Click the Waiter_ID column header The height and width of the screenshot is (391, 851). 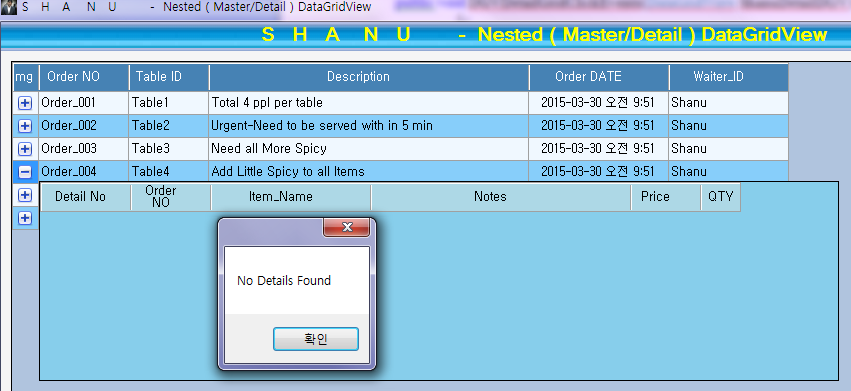[x=729, y=77]
